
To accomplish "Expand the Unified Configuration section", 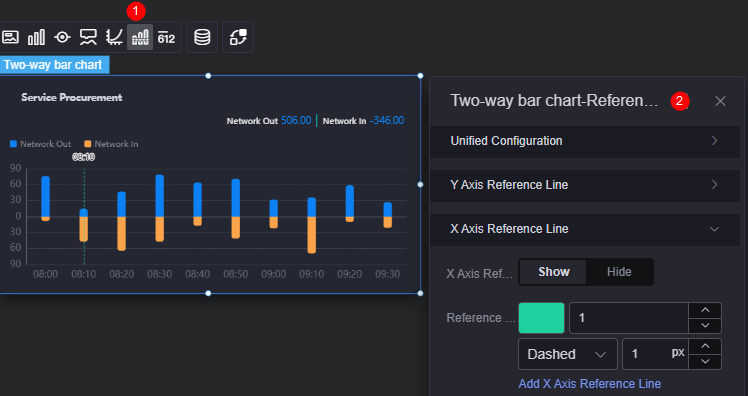I will pos(585,141).
